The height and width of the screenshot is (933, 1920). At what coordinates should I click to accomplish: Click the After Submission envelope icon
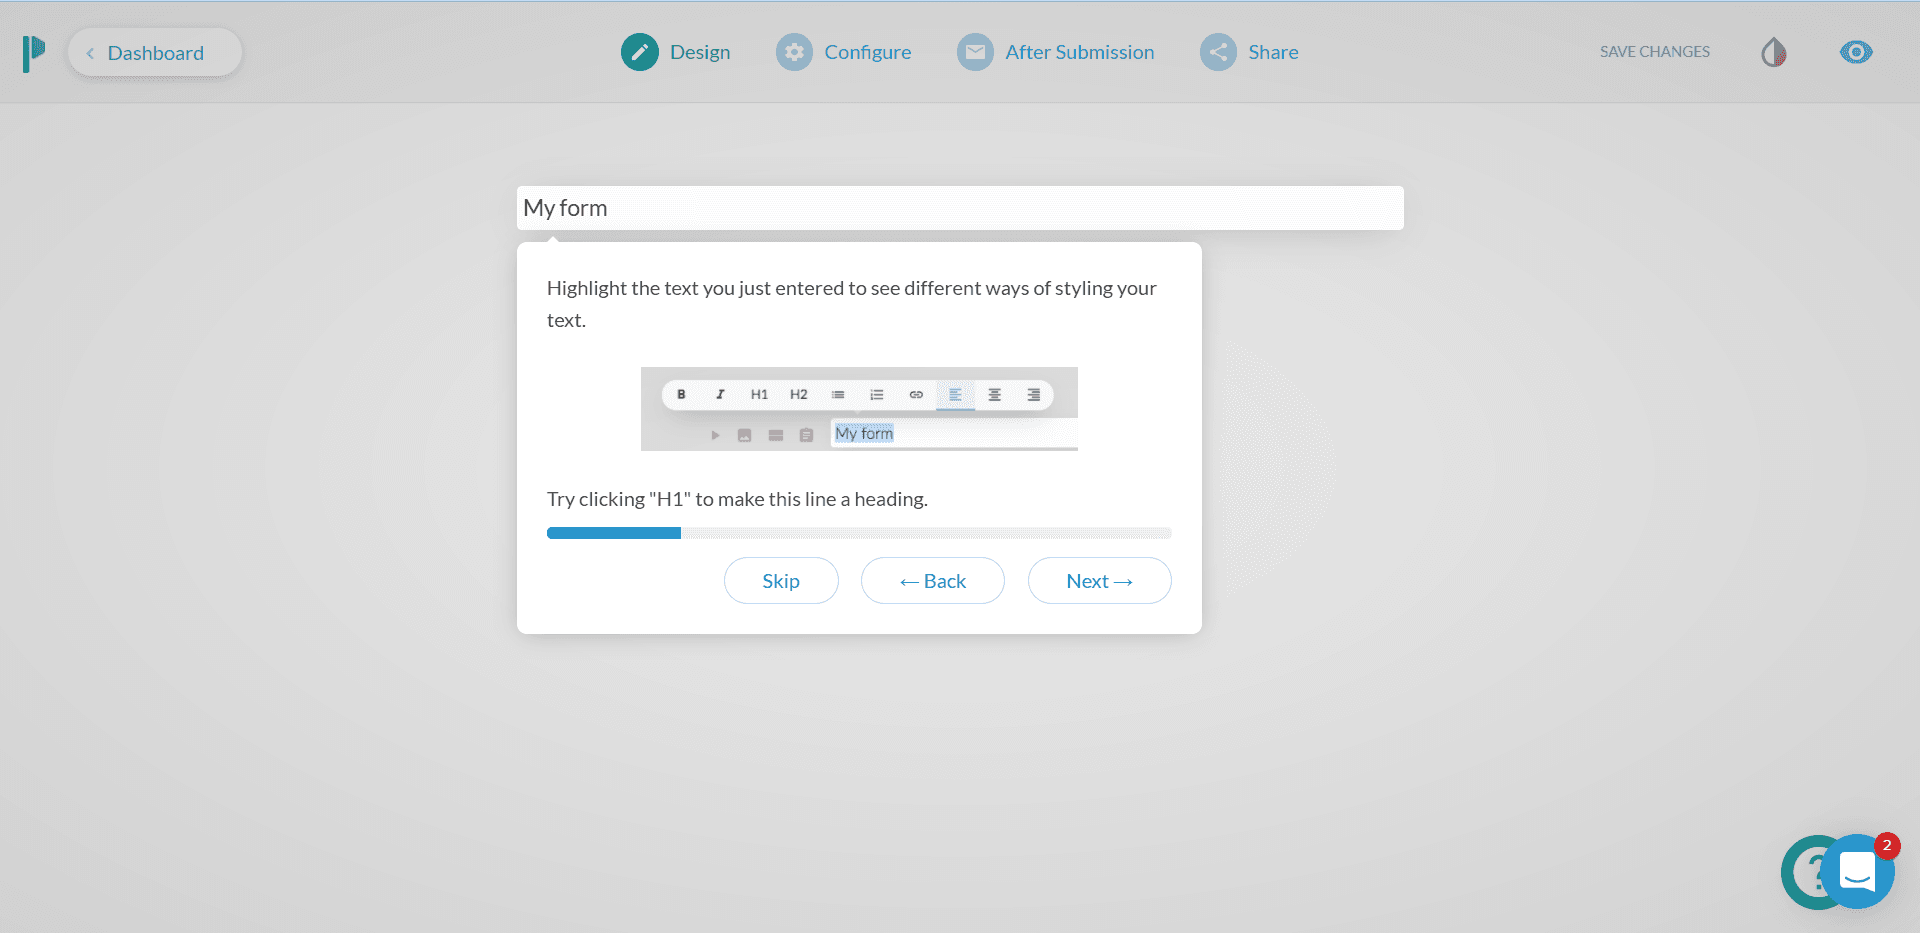[x=975, y=52]
